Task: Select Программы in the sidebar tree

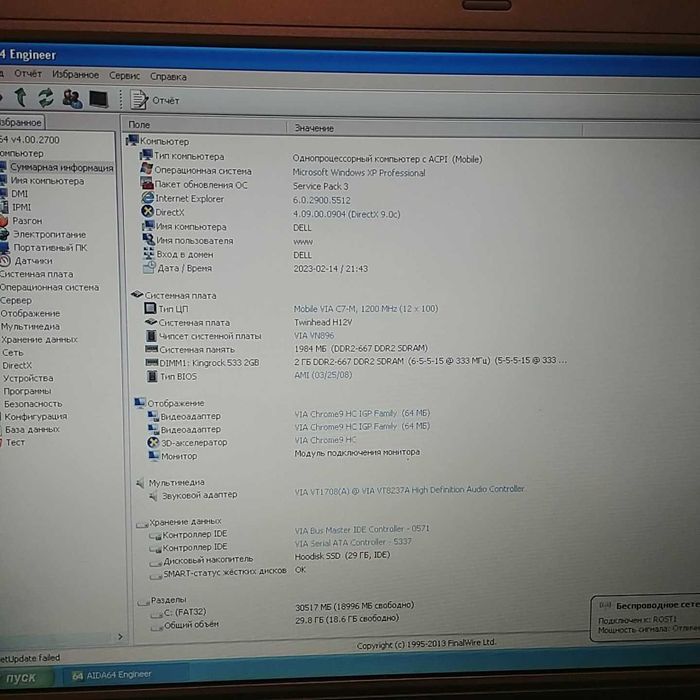Action: coord(27,391)
